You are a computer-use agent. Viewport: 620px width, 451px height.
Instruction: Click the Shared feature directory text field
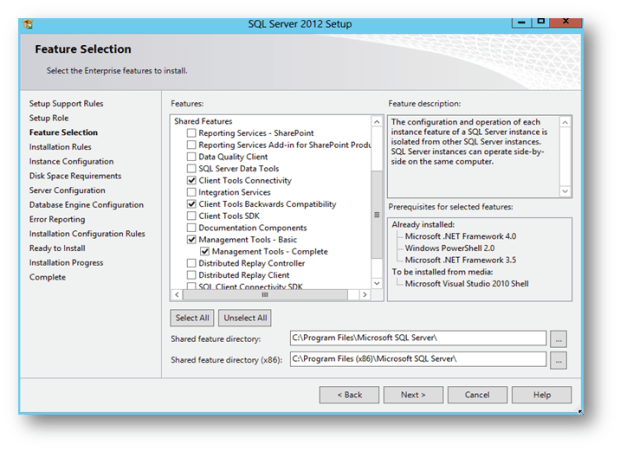(417, 340)
